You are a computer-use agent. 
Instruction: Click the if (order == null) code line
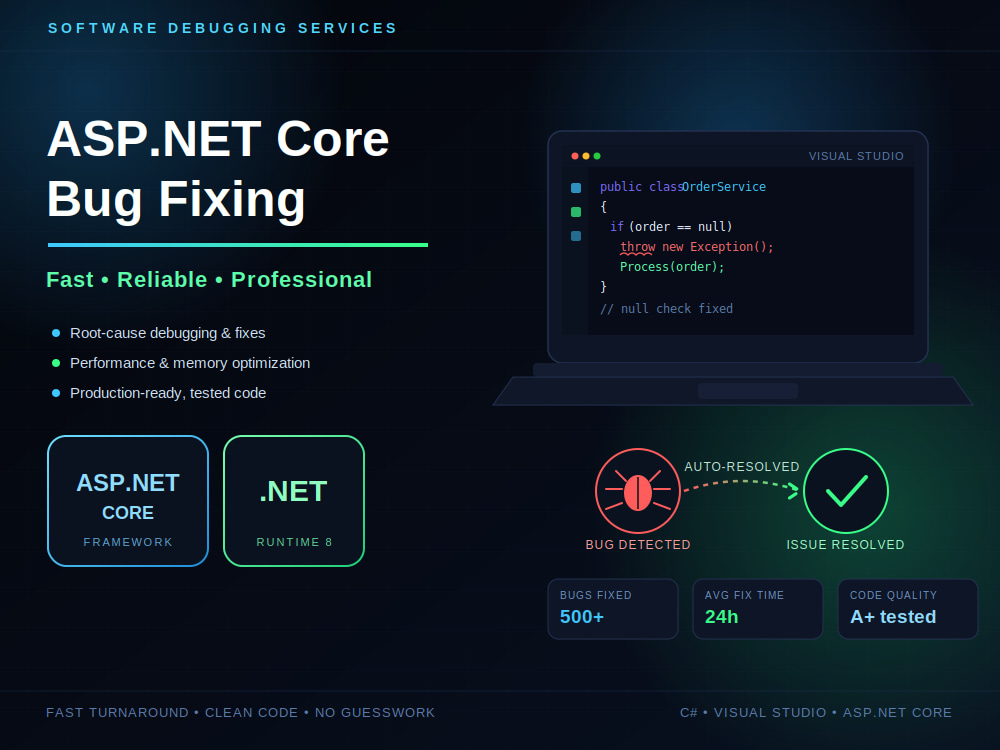(671, 227)
